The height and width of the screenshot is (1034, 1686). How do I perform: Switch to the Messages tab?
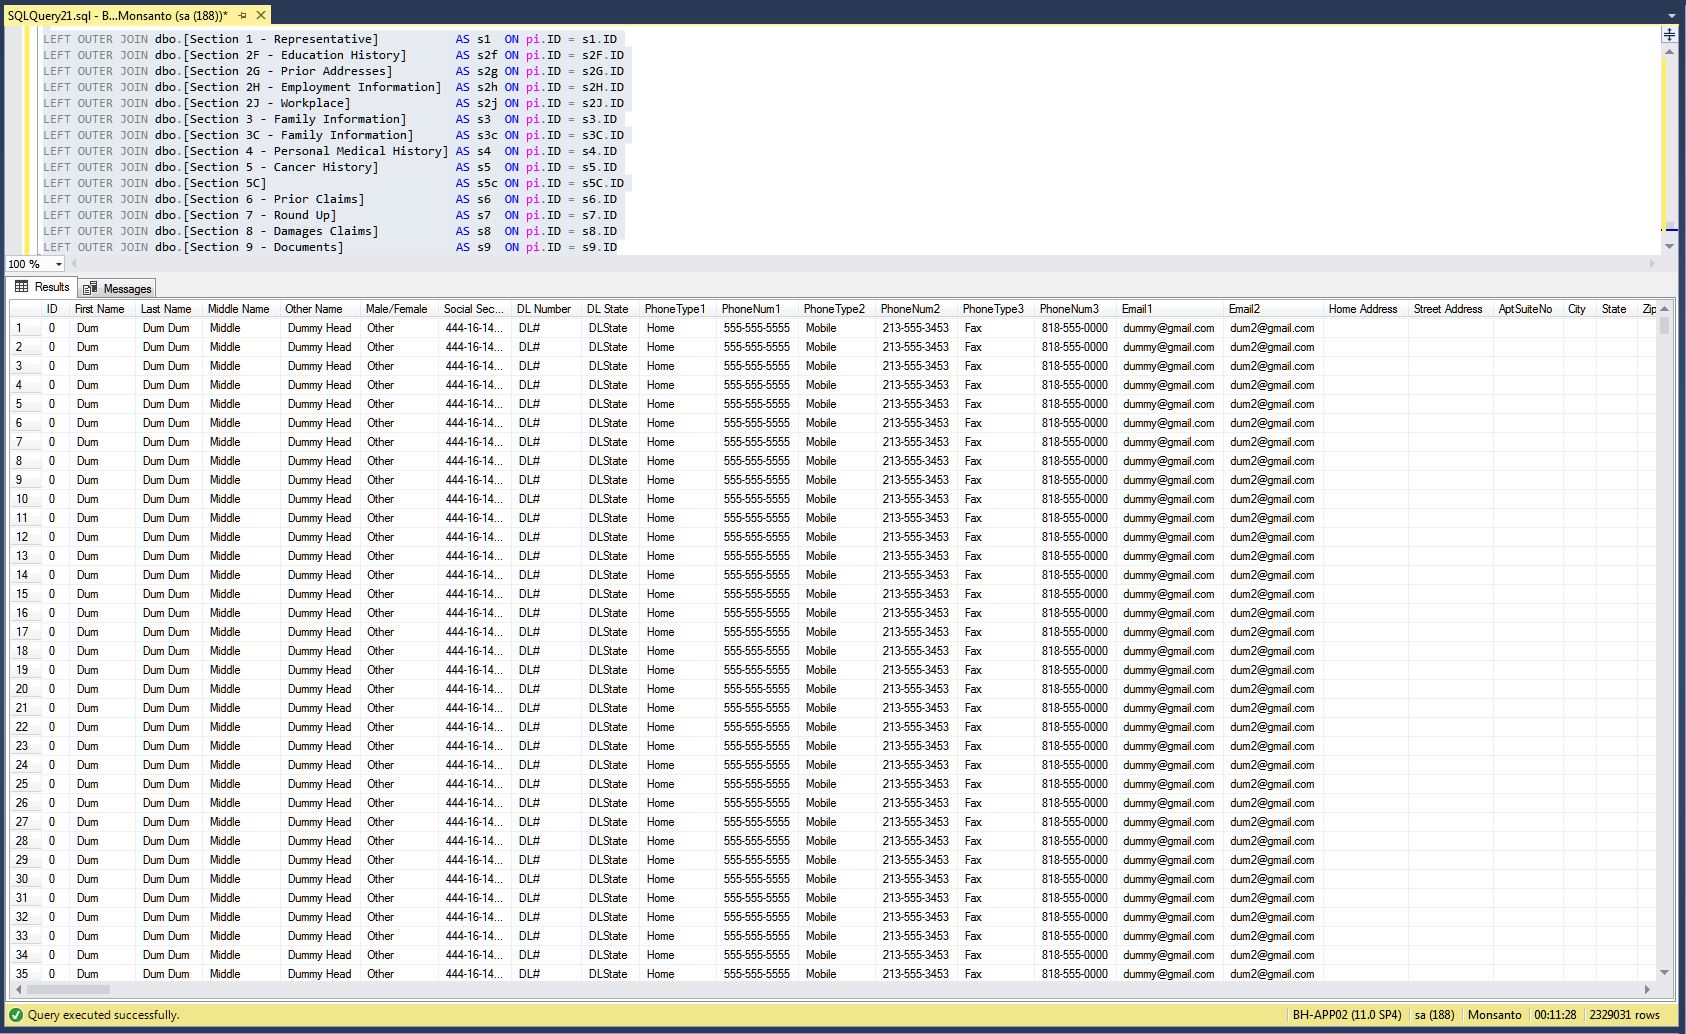[x=117, y=288]
